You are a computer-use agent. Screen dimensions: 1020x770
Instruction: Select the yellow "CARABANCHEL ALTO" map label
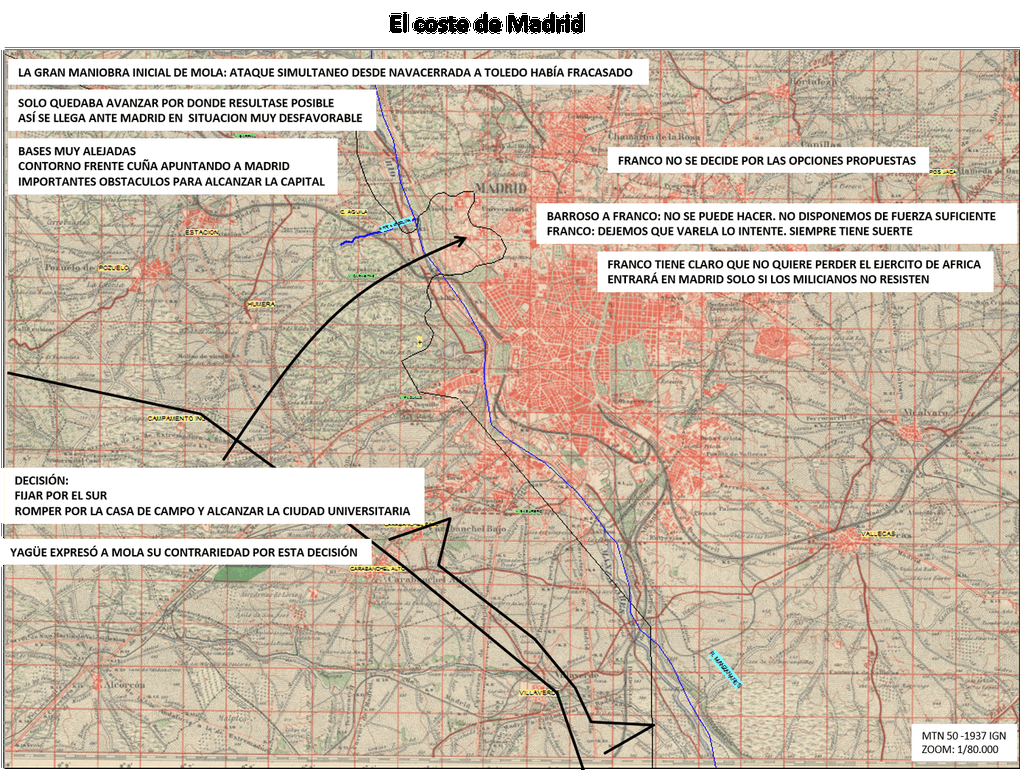tap(378, 568)
